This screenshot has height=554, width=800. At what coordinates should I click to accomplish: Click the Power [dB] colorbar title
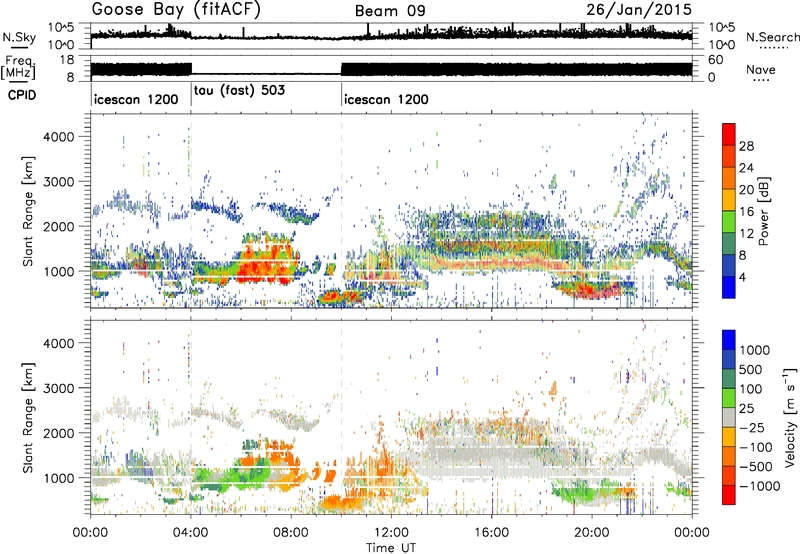[763, 211]
